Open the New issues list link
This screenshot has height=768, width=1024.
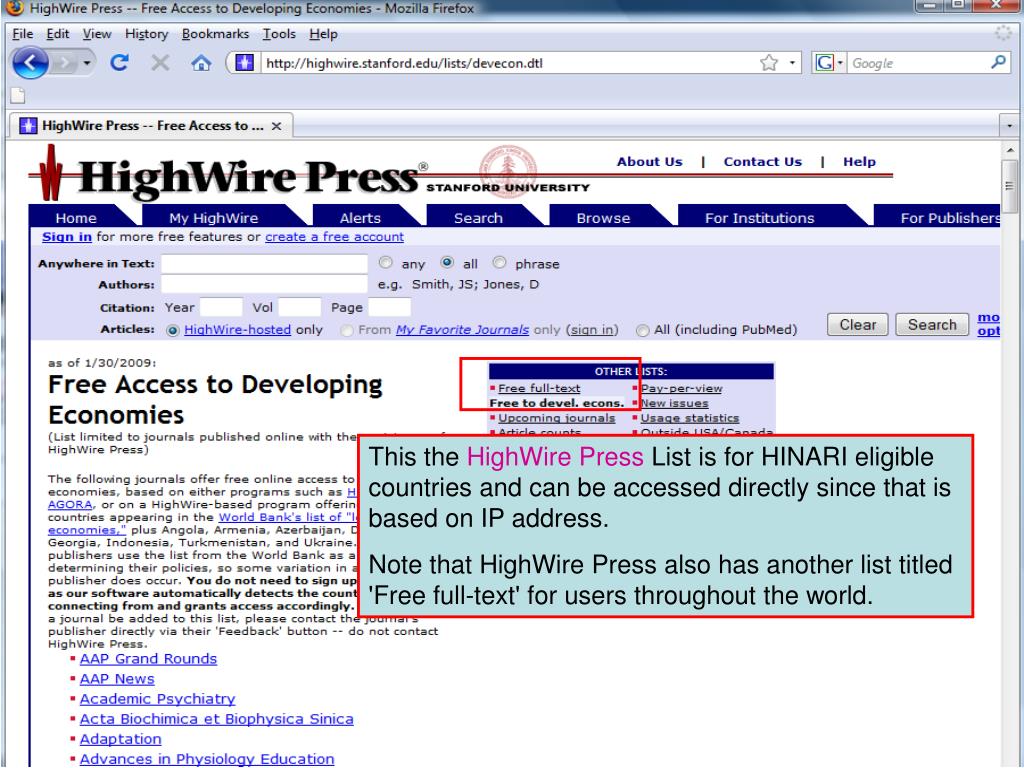pos(674,404)
